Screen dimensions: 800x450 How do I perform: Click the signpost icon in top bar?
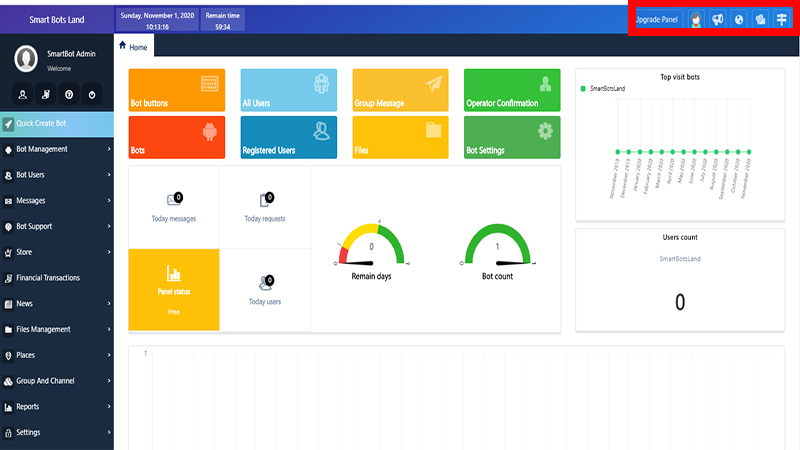coord(782,19)
